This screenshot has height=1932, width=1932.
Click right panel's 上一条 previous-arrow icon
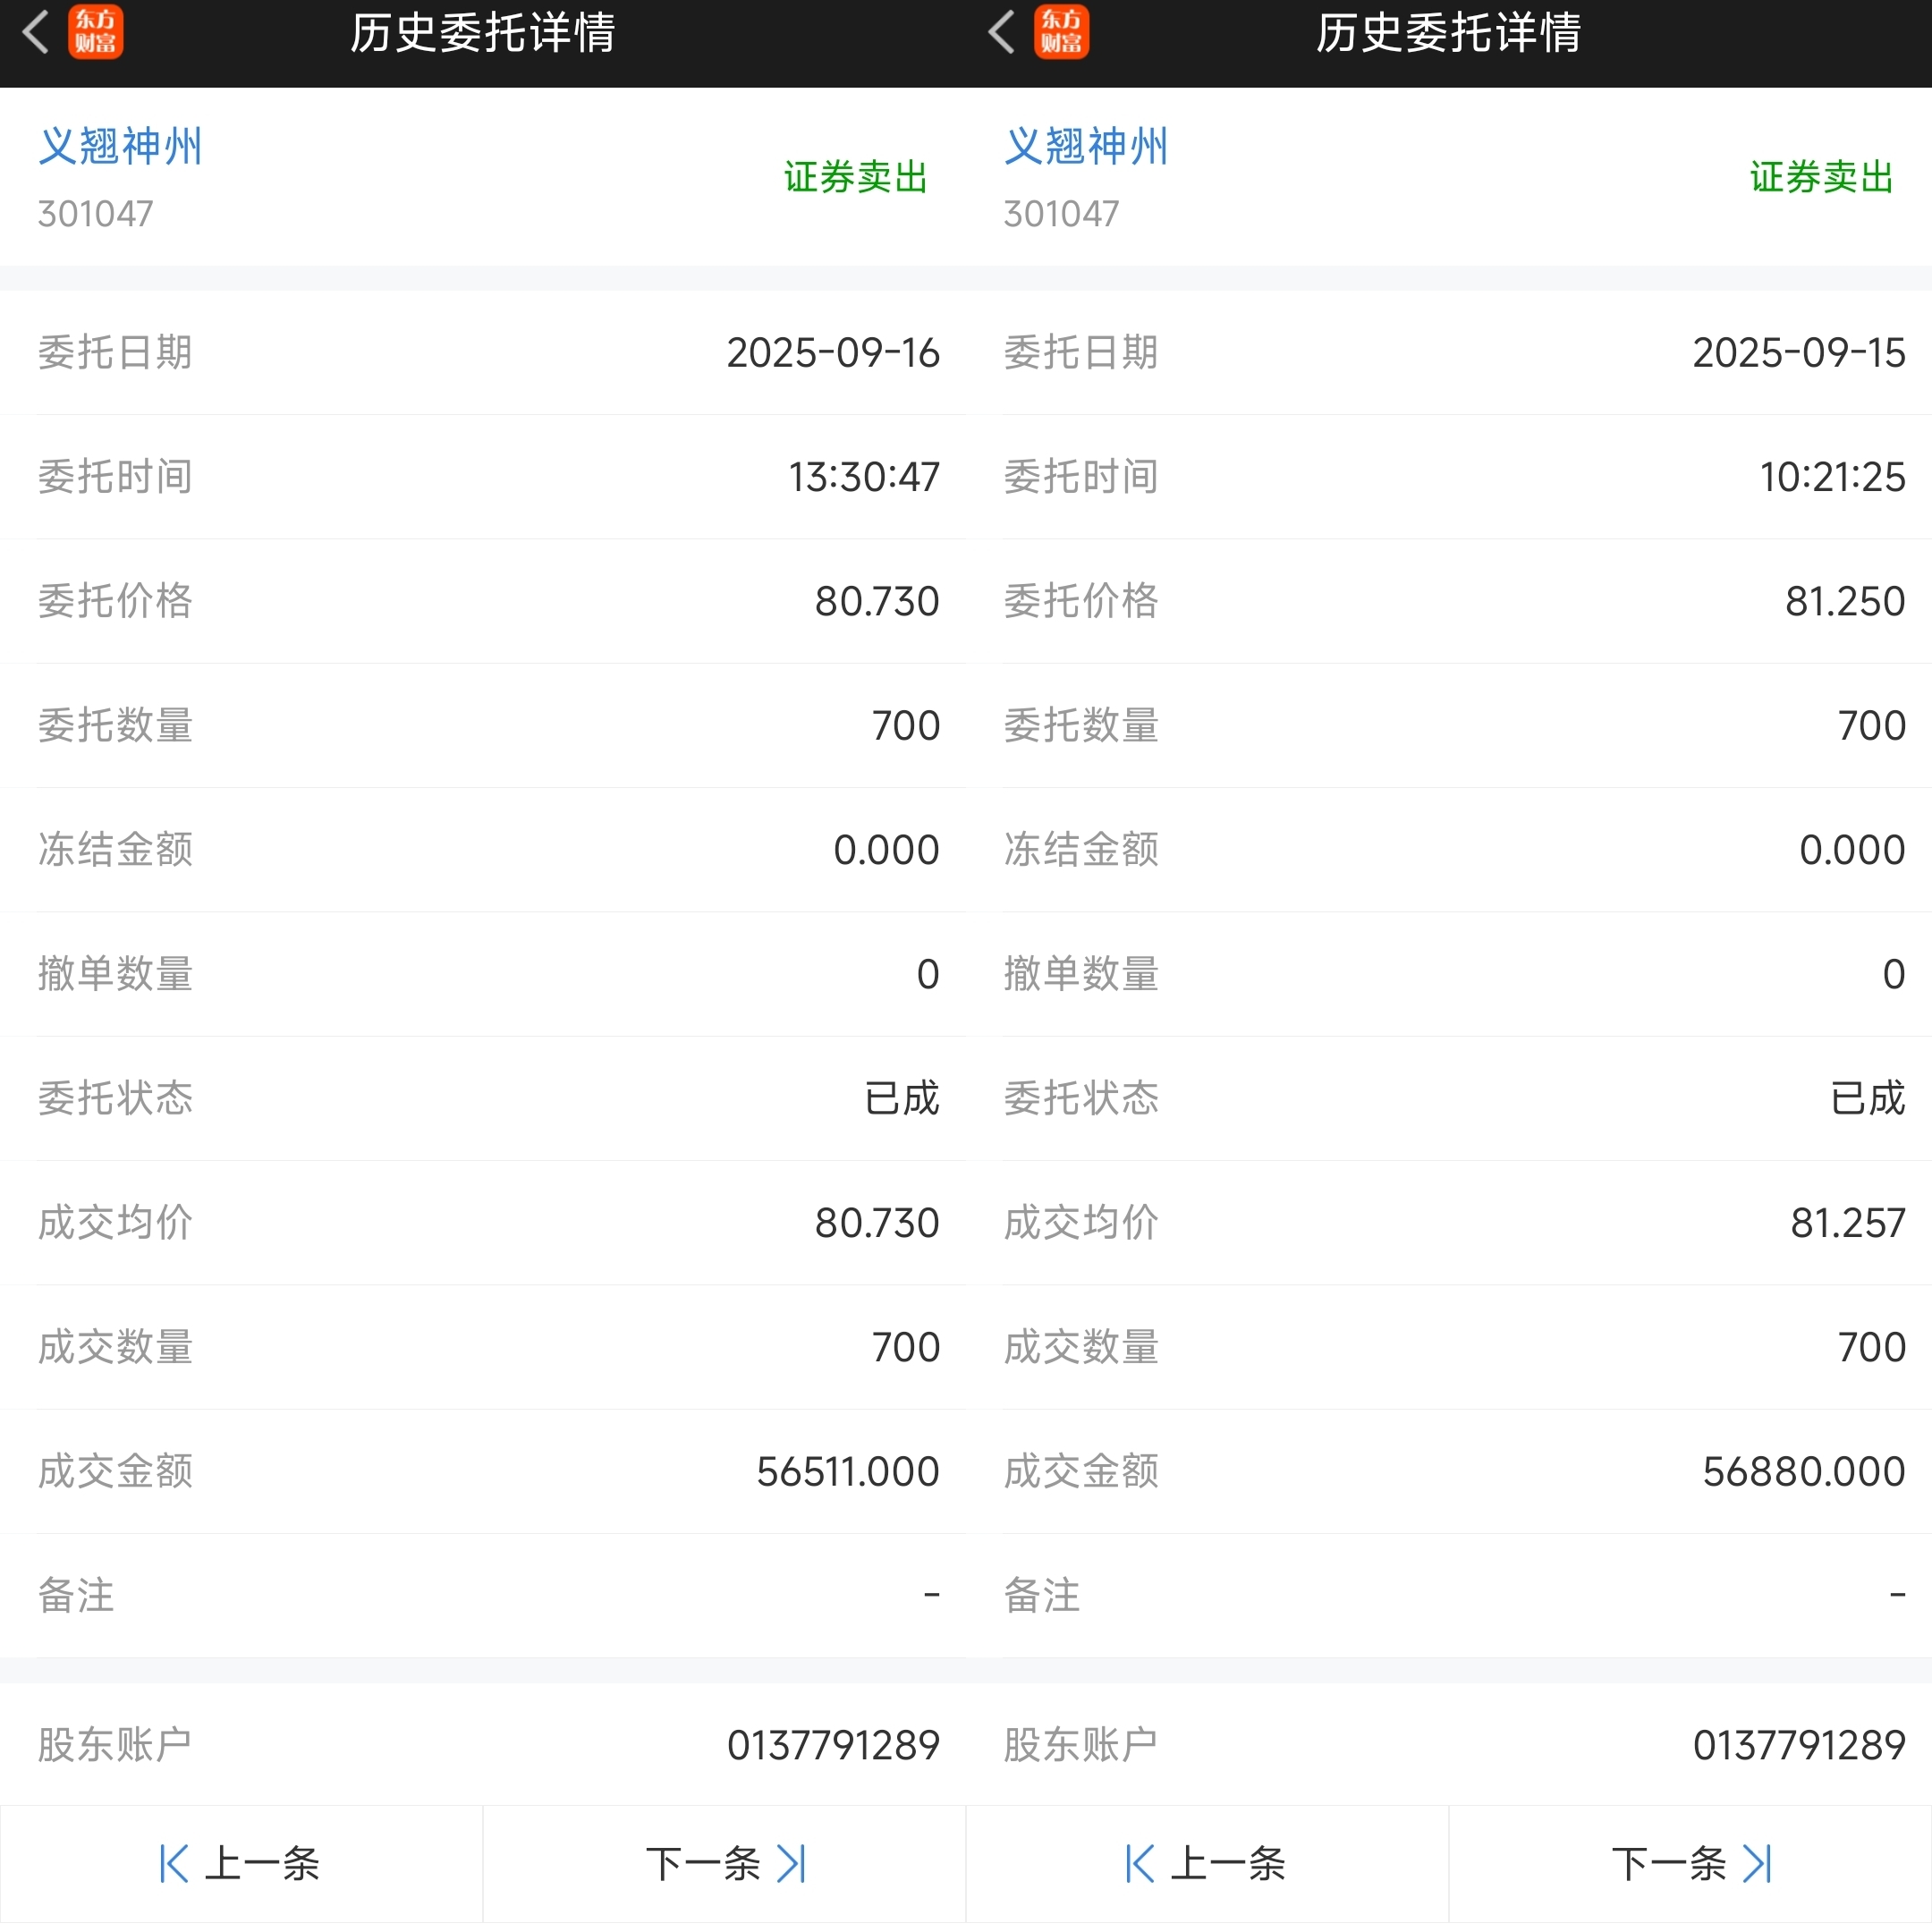pyautogui.click(x=1140, y=1863)
